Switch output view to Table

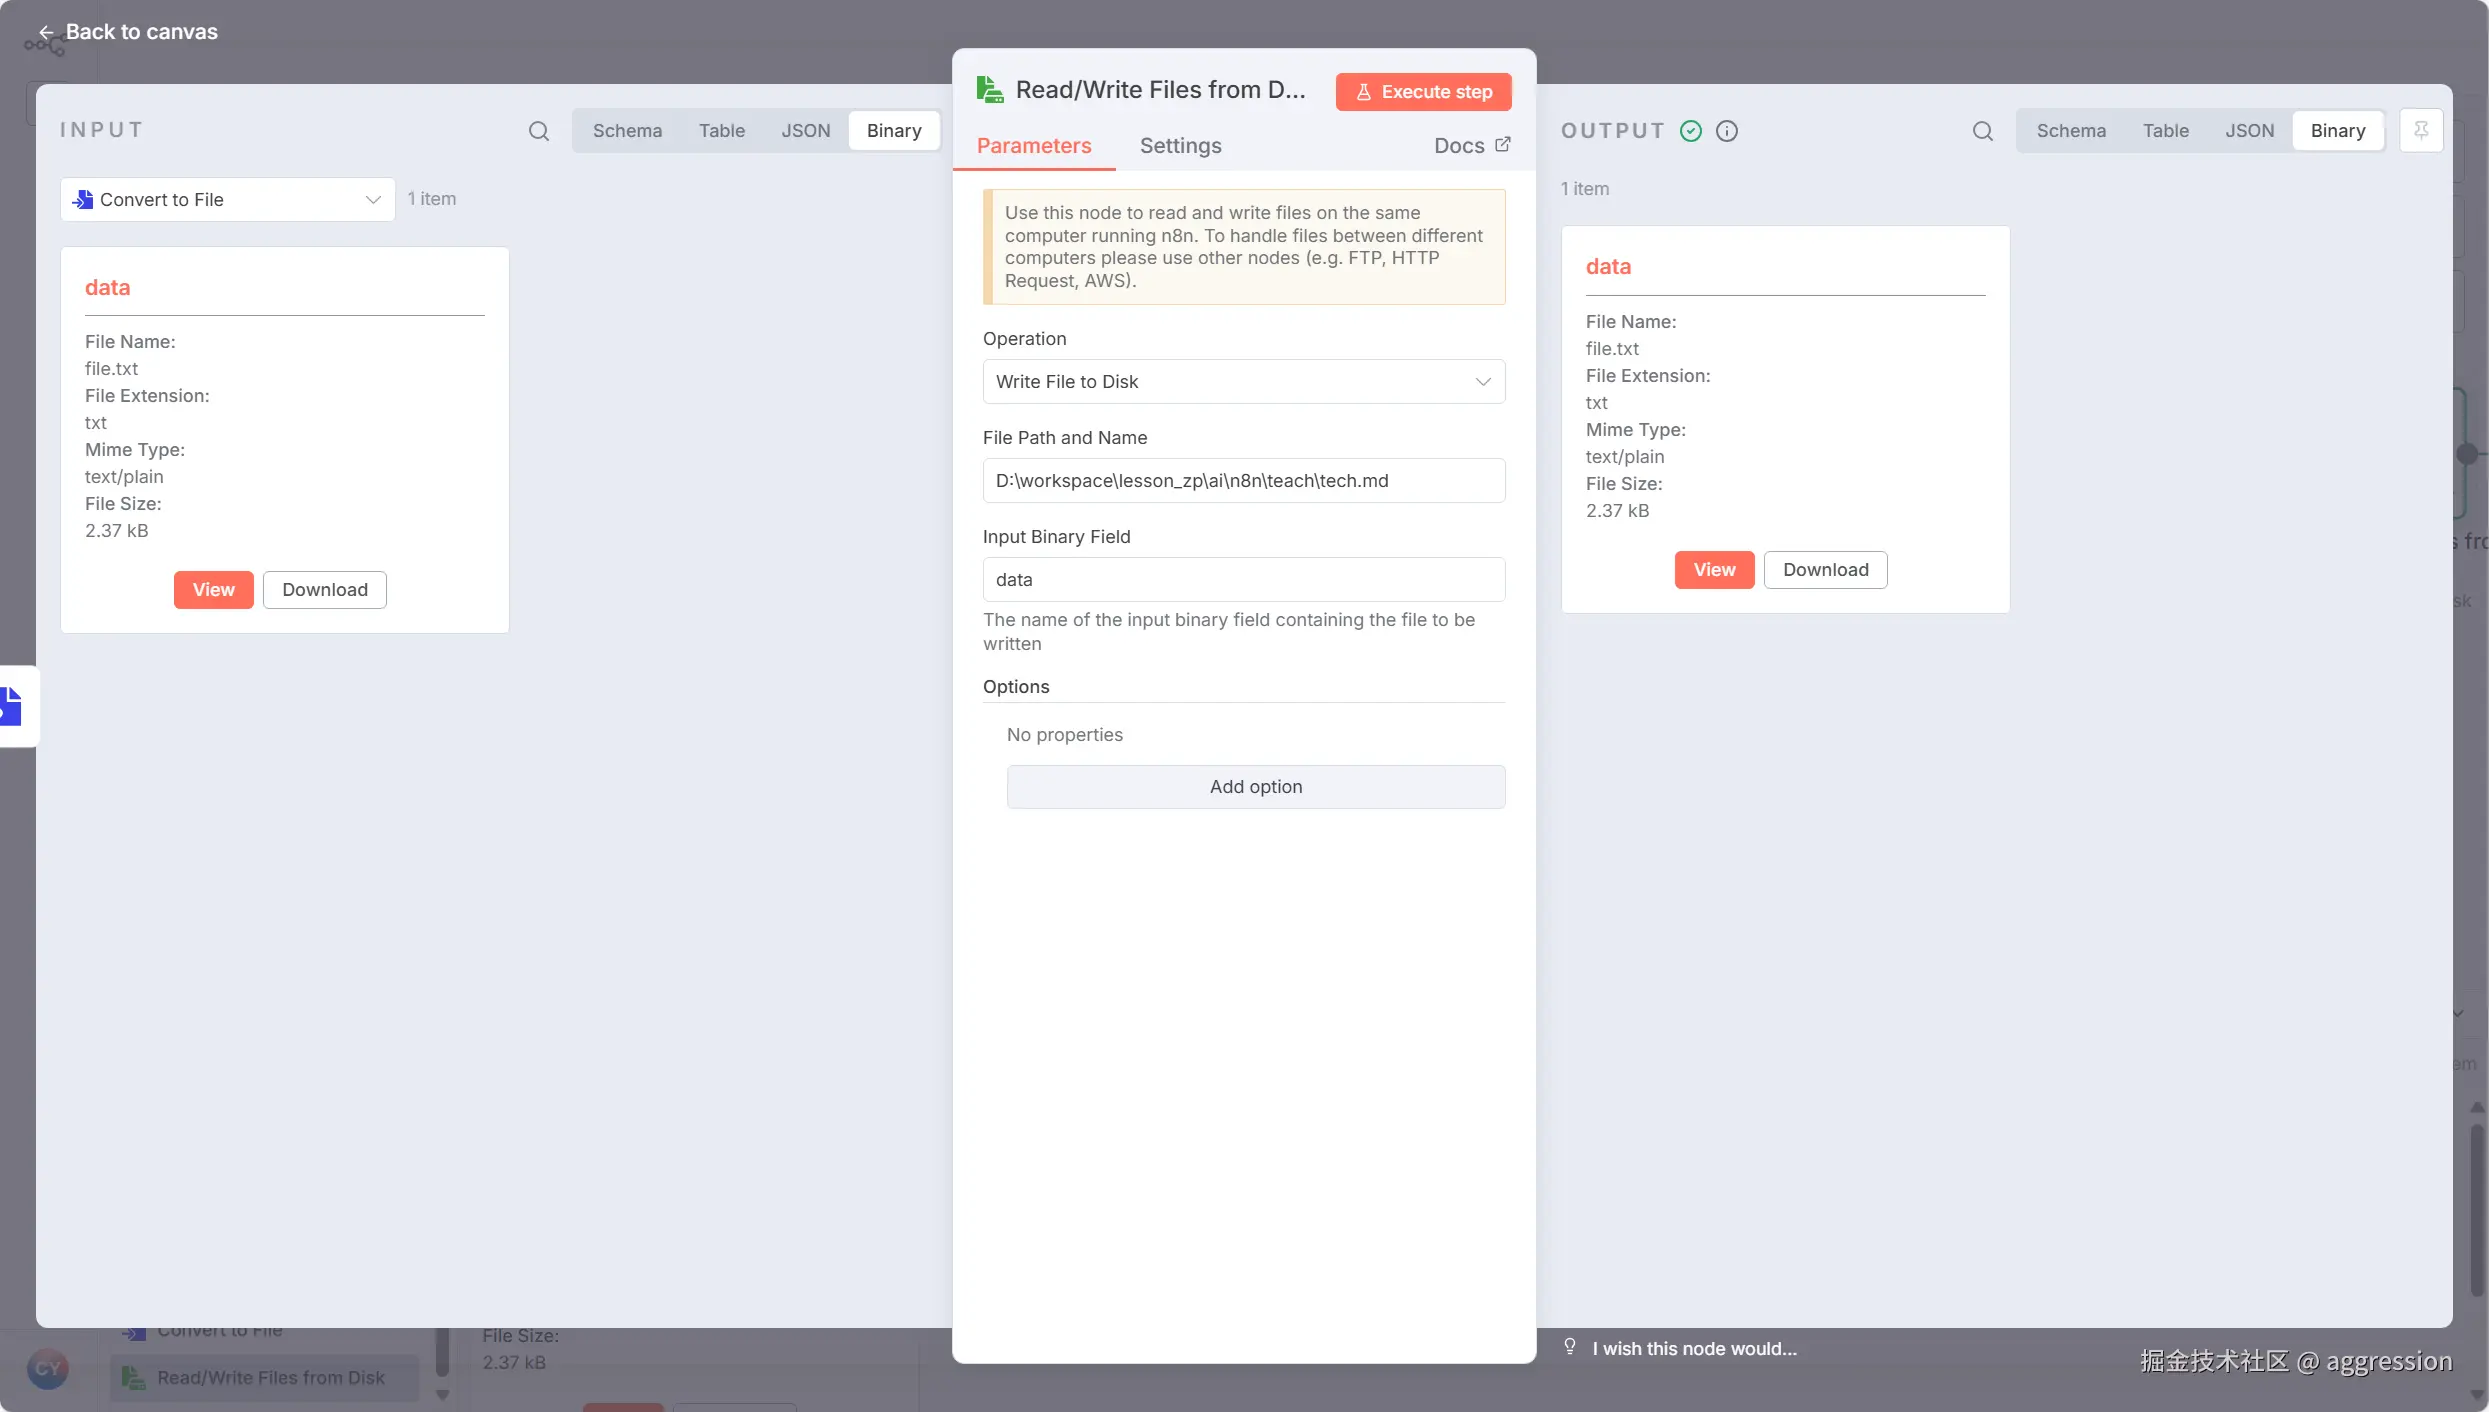pos(2165,131)
